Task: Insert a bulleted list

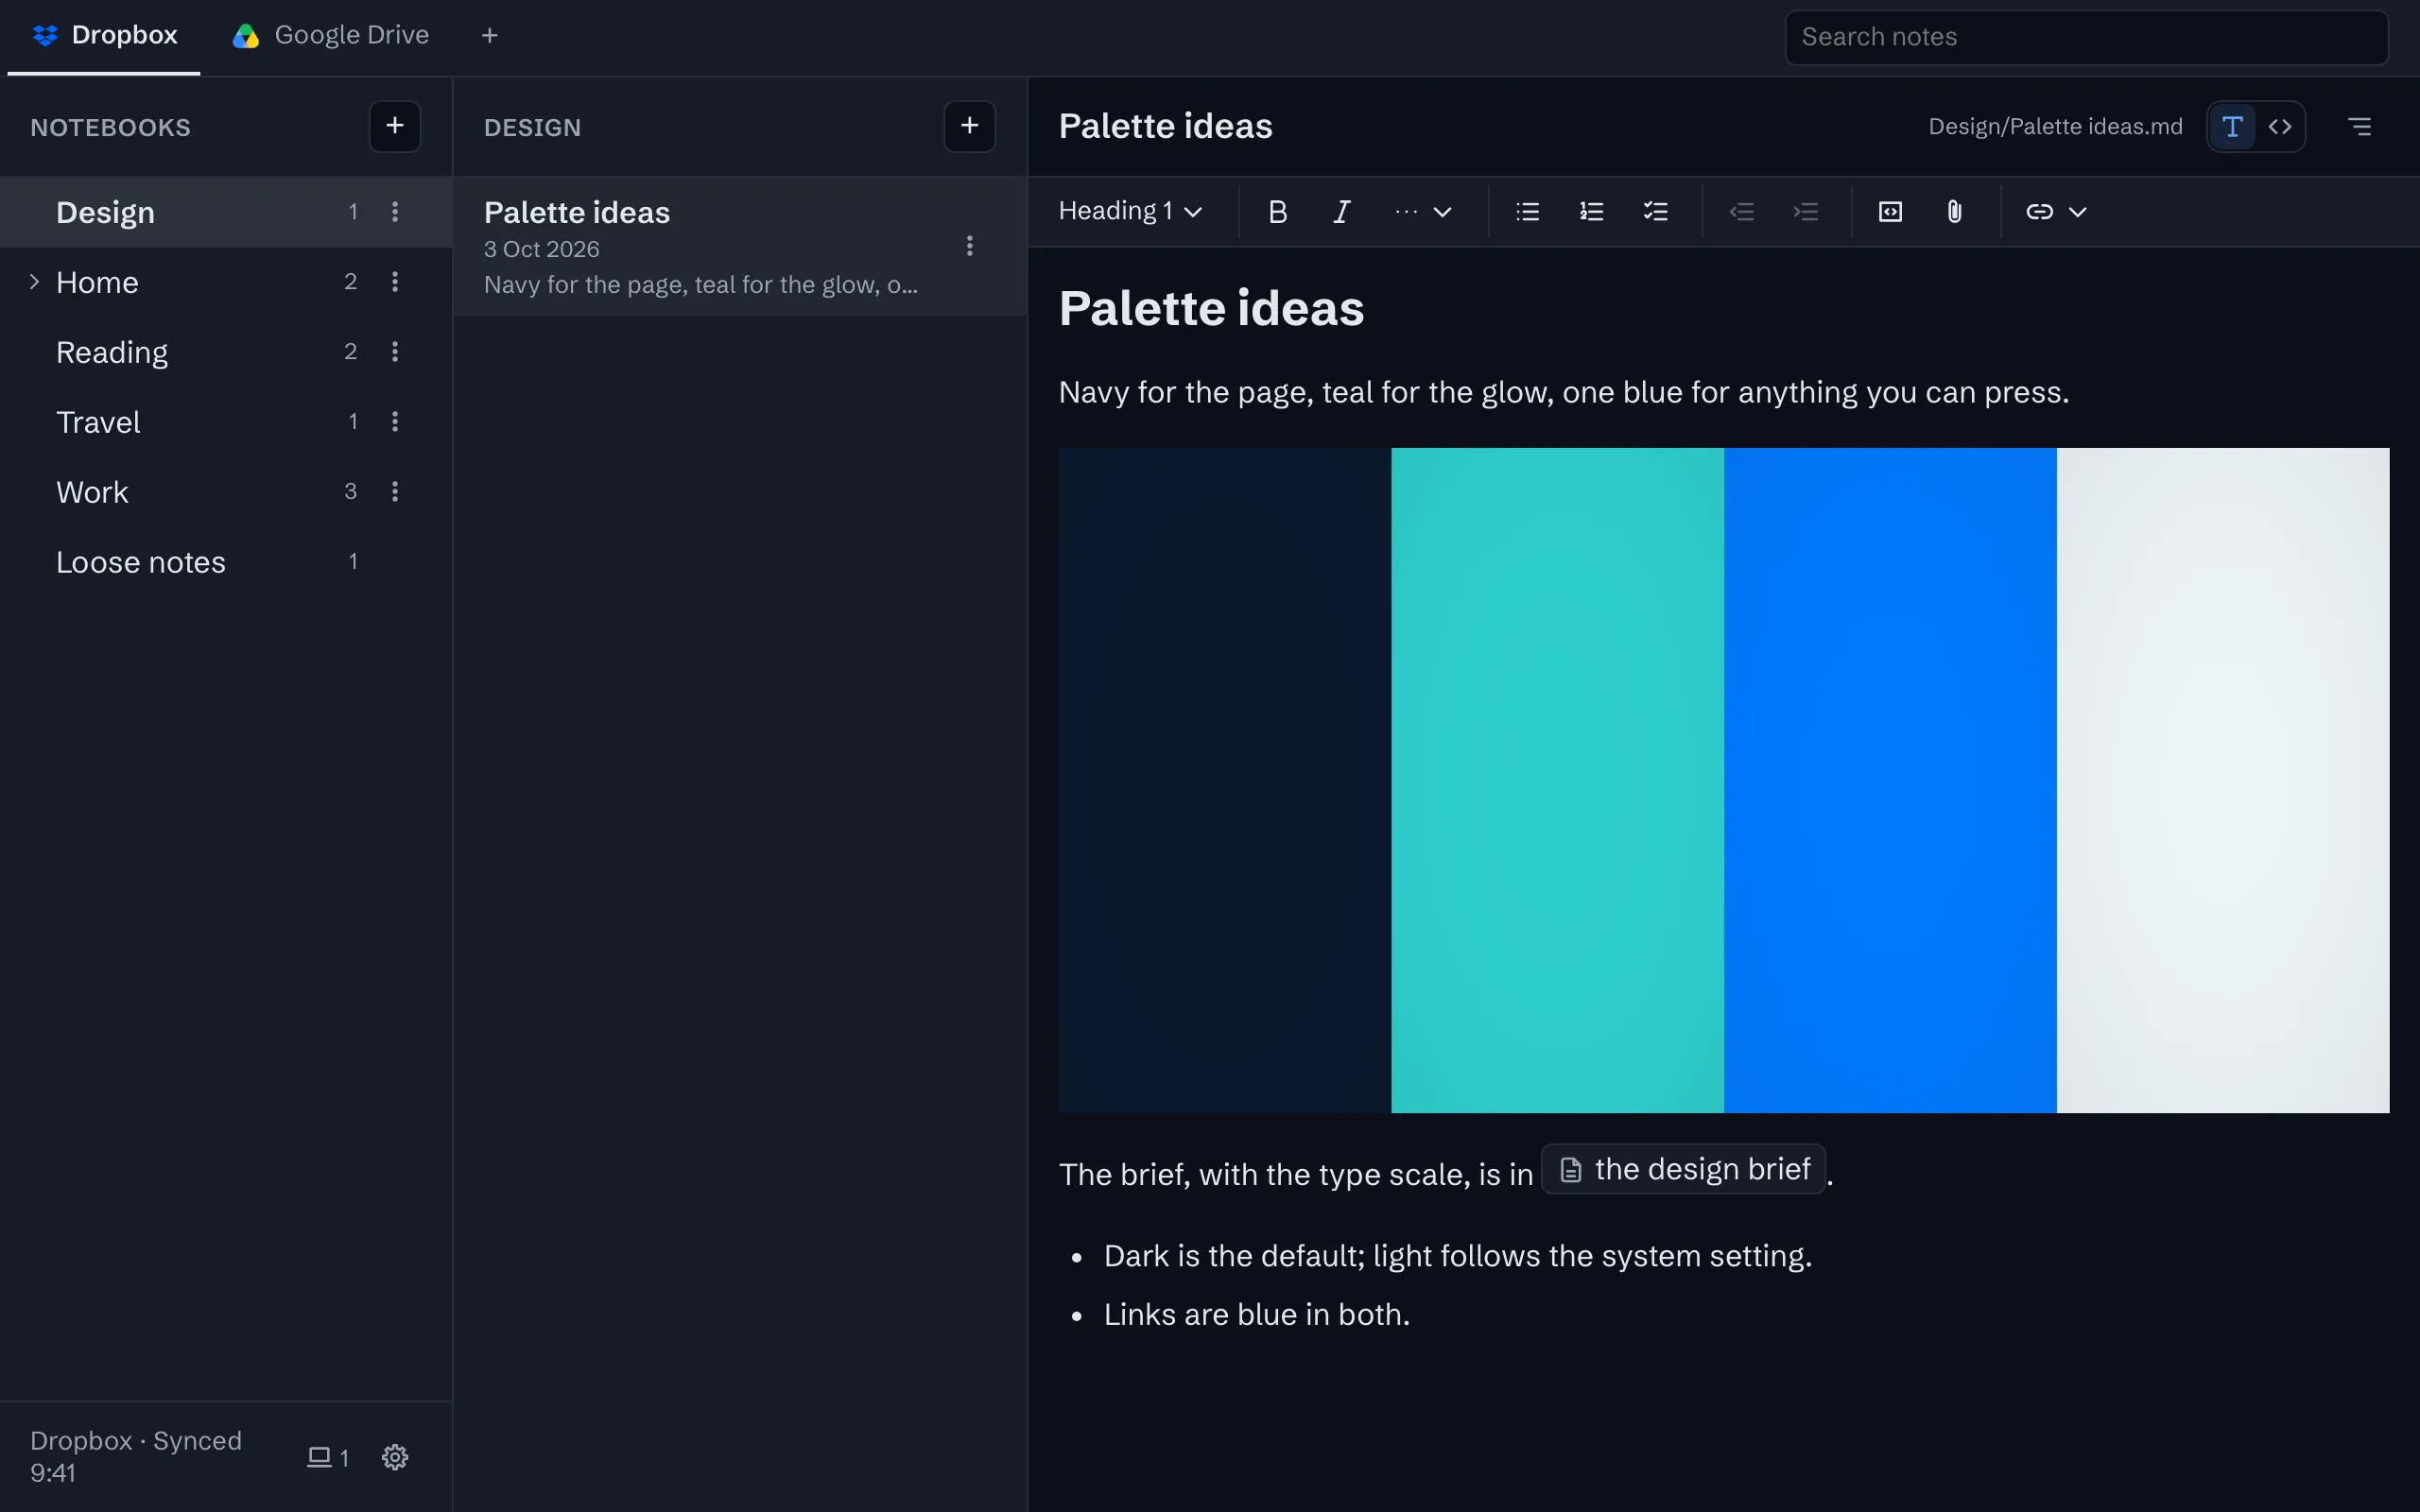Action: 1527,212
